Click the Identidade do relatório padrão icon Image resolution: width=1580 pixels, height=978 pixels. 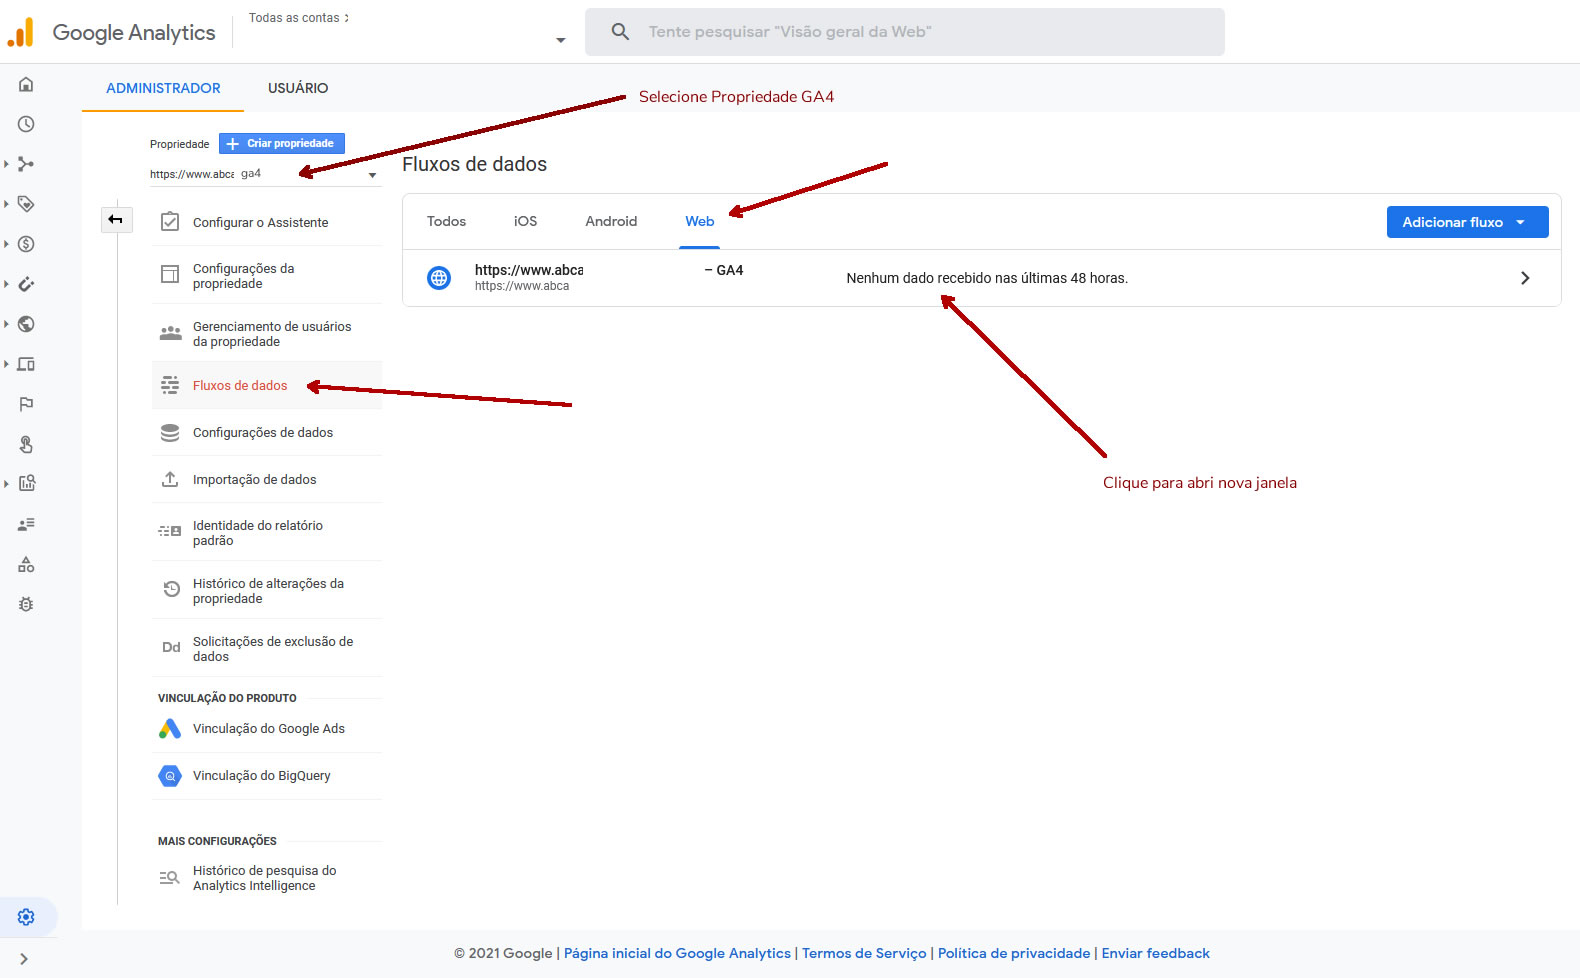[170, 532]
